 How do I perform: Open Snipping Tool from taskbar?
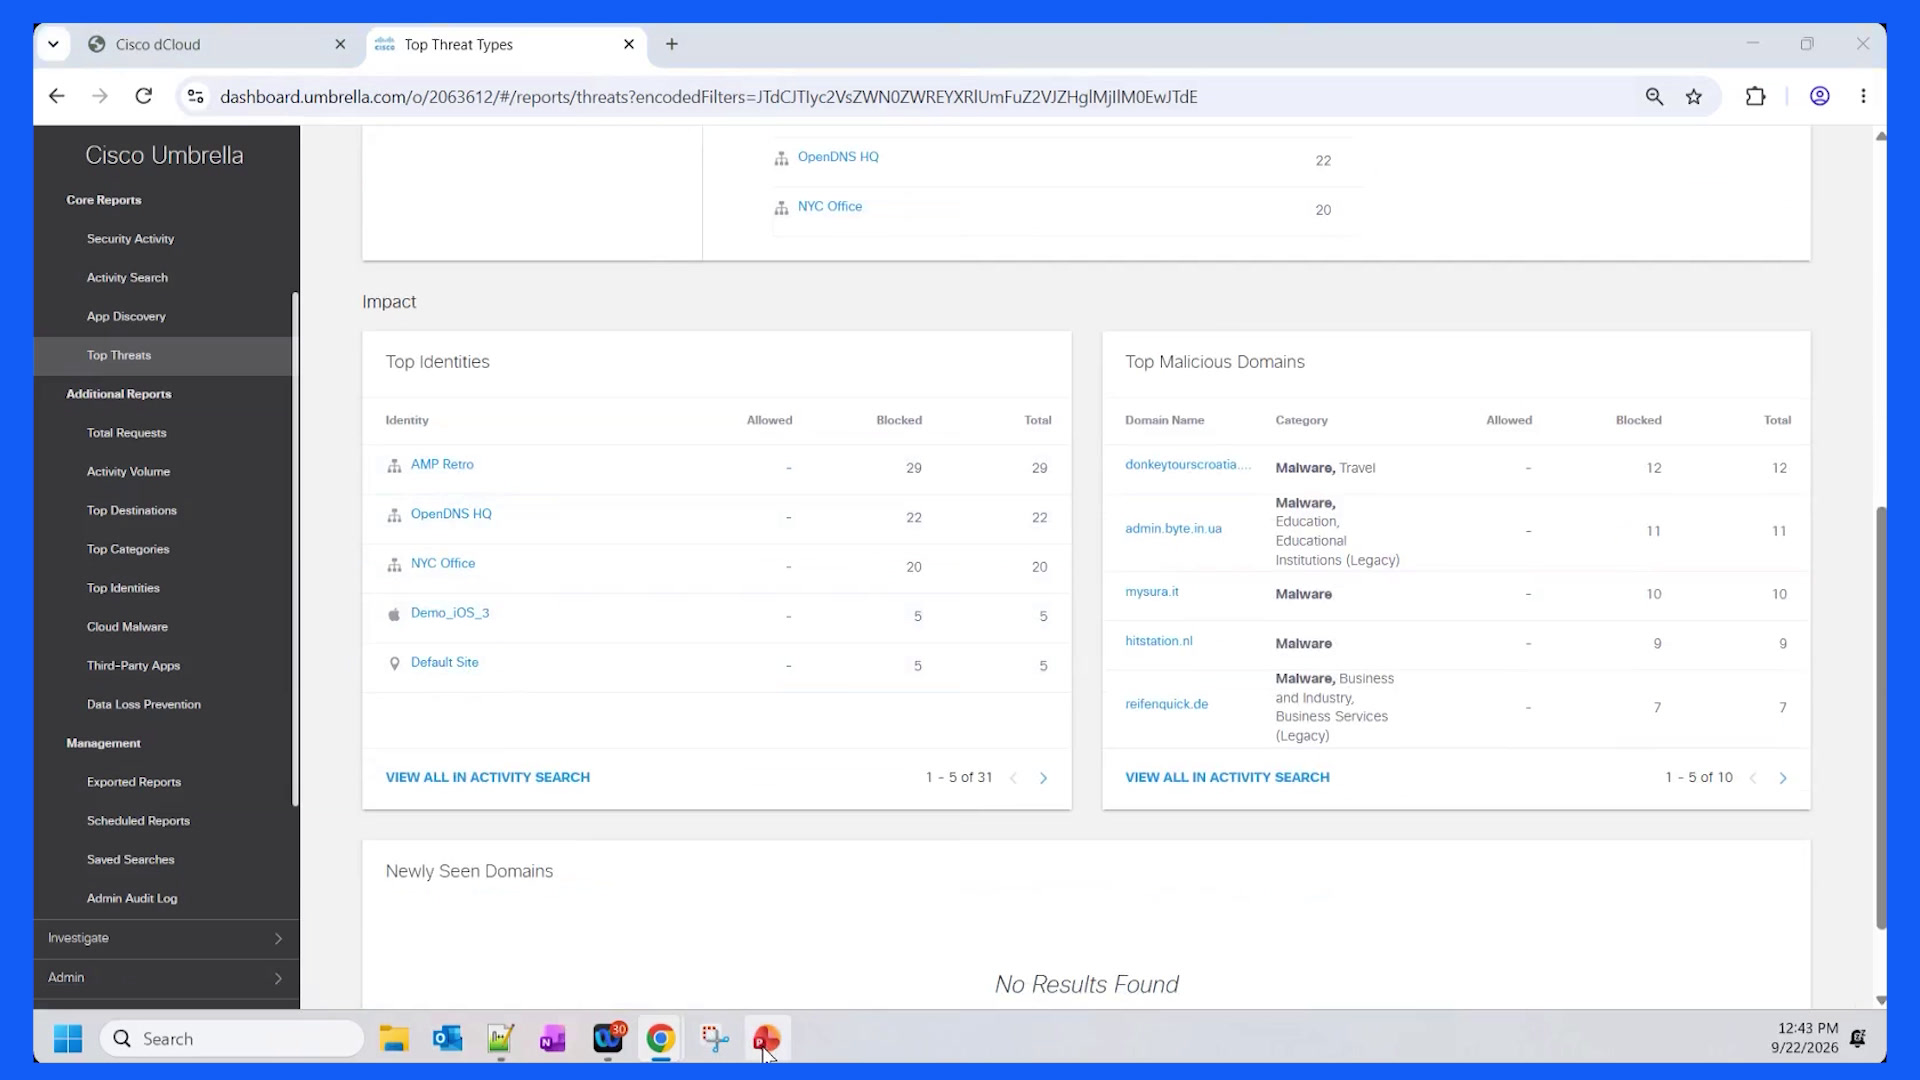714,1038
